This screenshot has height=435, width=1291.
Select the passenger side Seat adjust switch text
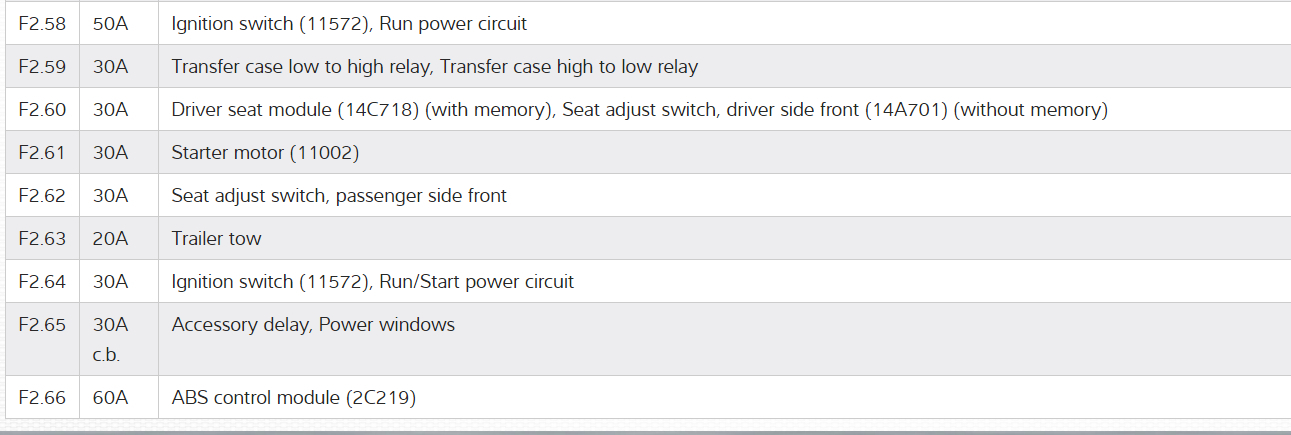pyautogui.click(x=339, y=196)
